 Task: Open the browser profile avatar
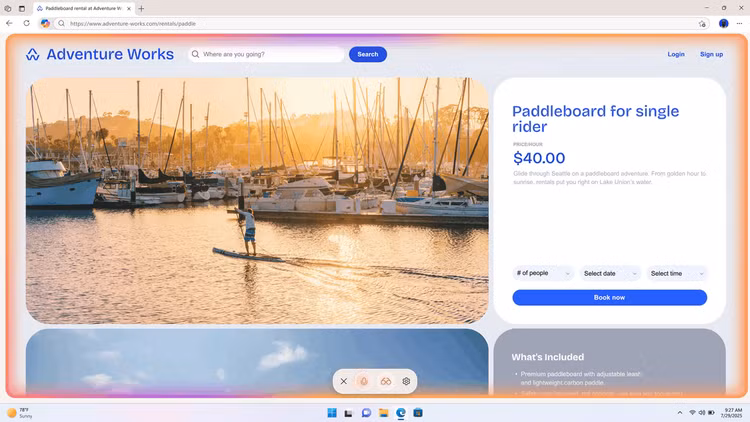723,23
